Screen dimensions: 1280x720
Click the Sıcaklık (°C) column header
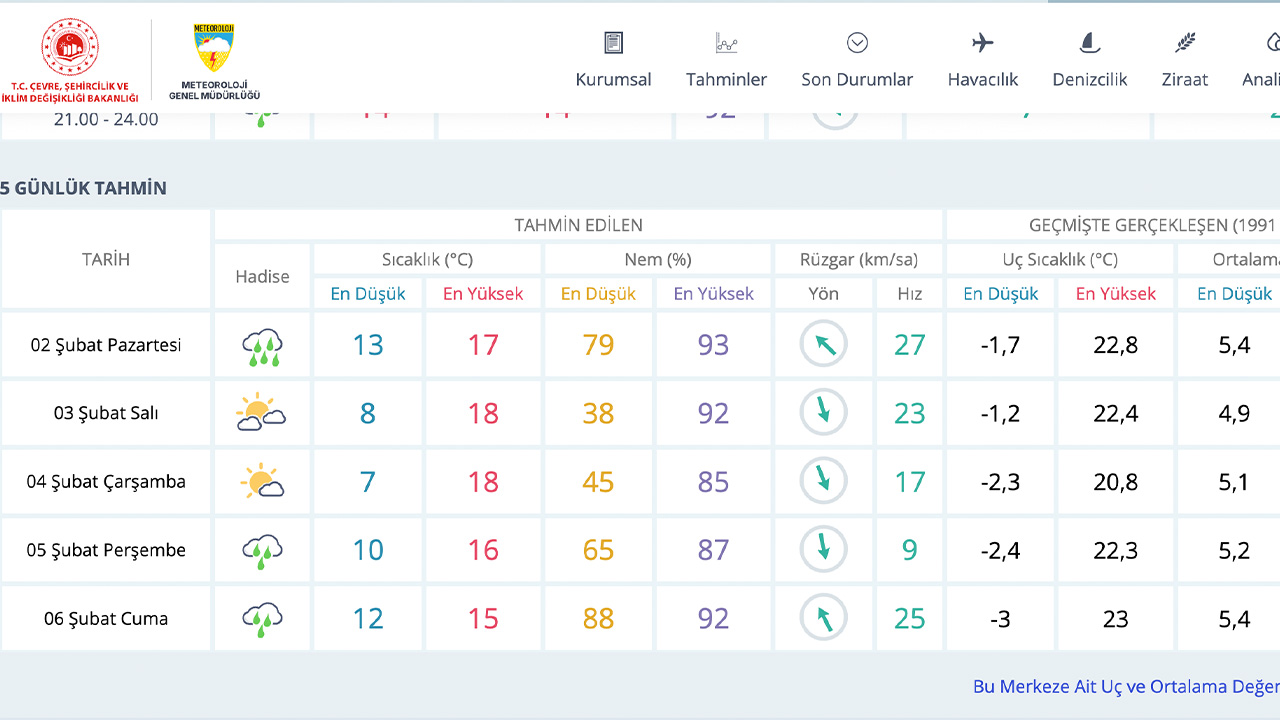pyautogui.click(x=427, y=260)
